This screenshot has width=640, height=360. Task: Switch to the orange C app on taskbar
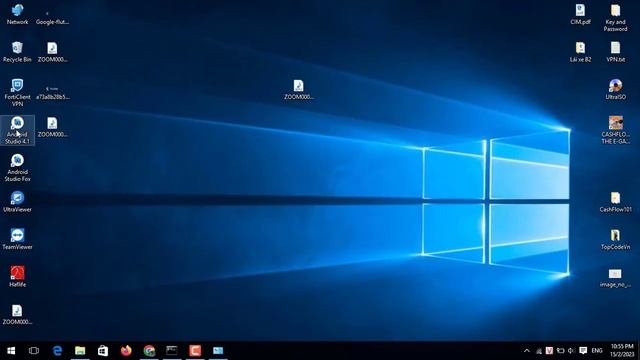point(195,351)
